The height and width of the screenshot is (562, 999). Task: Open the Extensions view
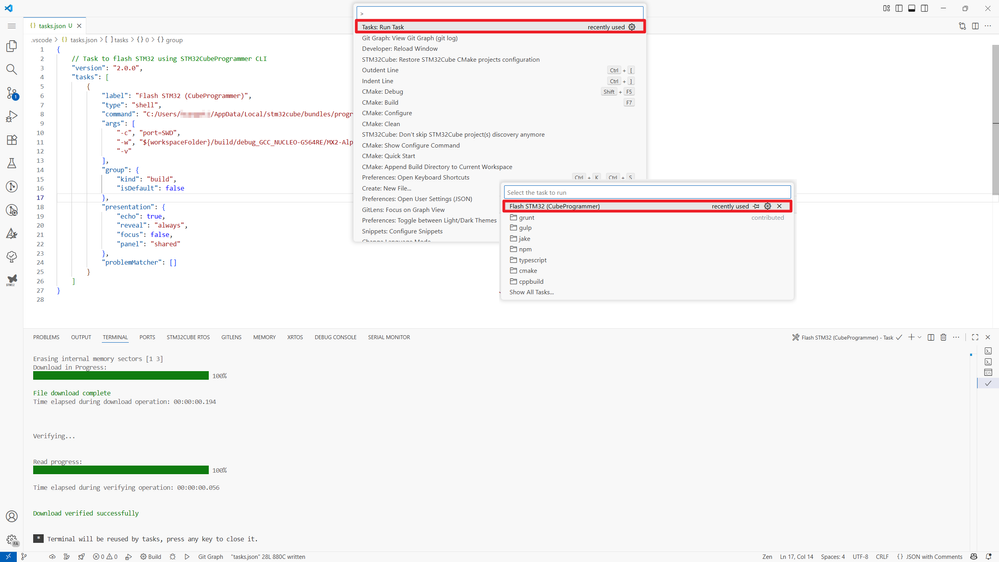point(11,140)
